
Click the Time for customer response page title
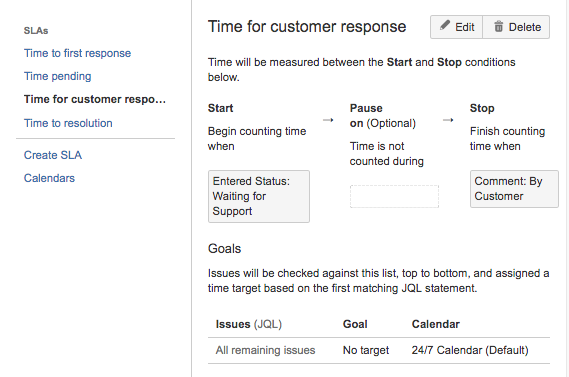(307, 26)
